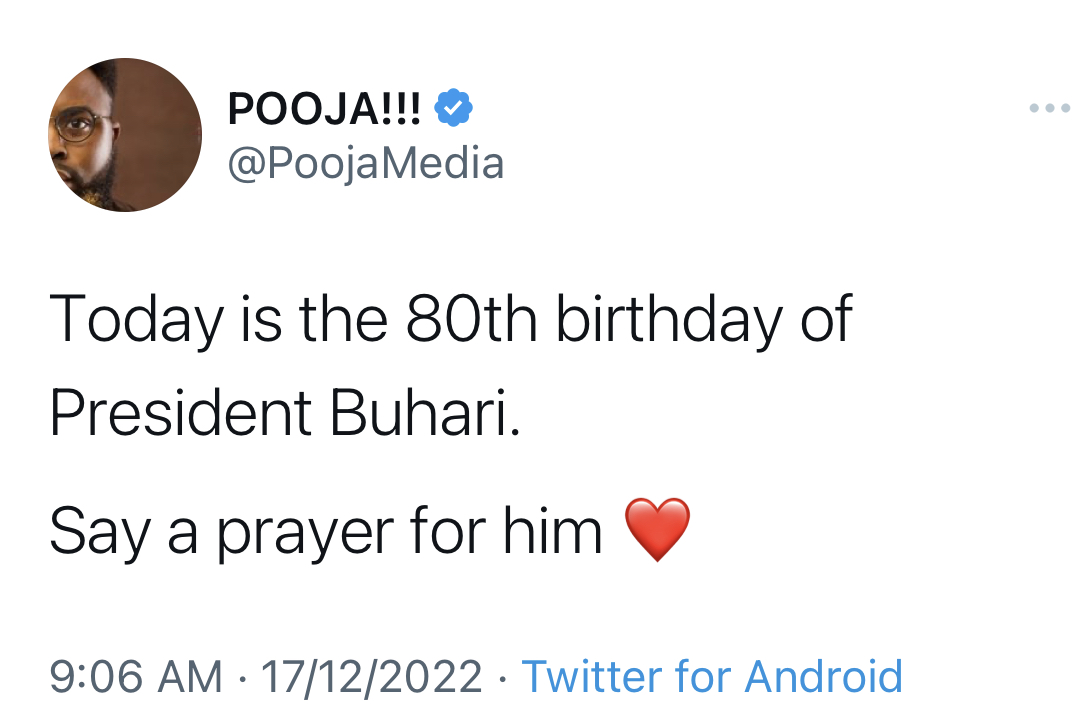Screen dimensions: 1090x726
Task: Open the Twitter for Android source link
Action: [712, 677]
